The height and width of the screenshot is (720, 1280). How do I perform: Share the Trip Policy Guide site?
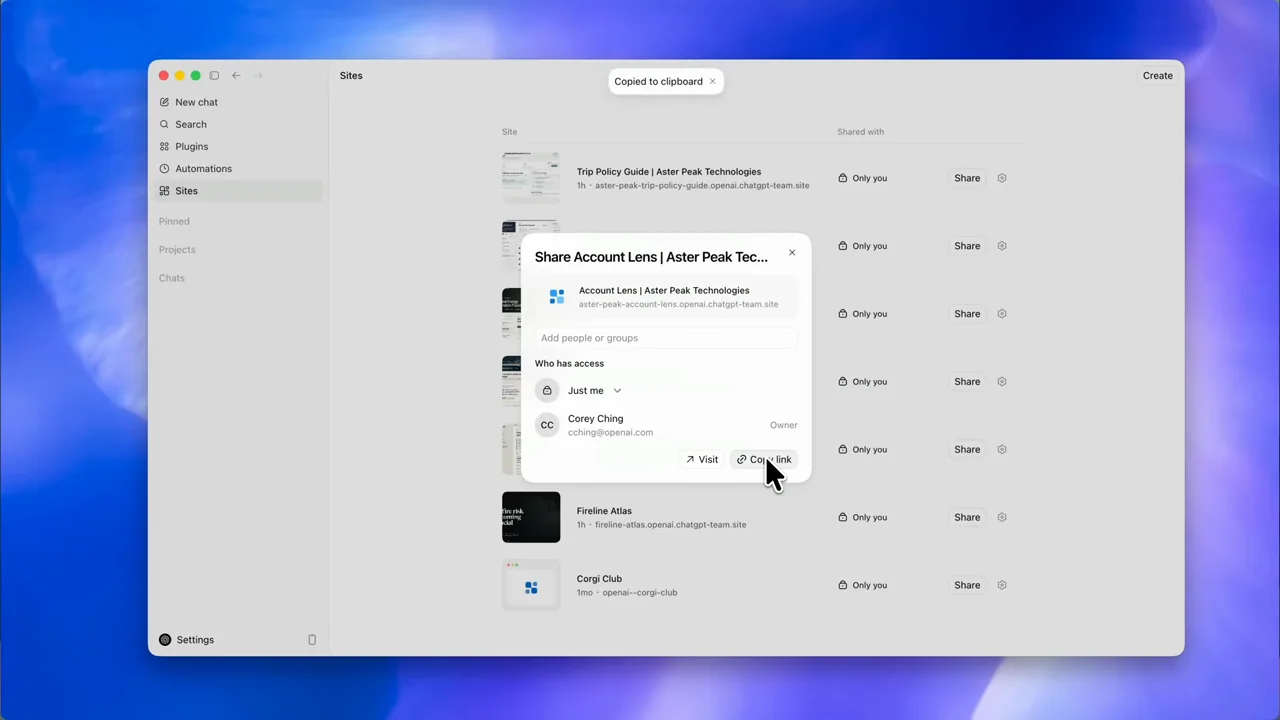point(967,178)
